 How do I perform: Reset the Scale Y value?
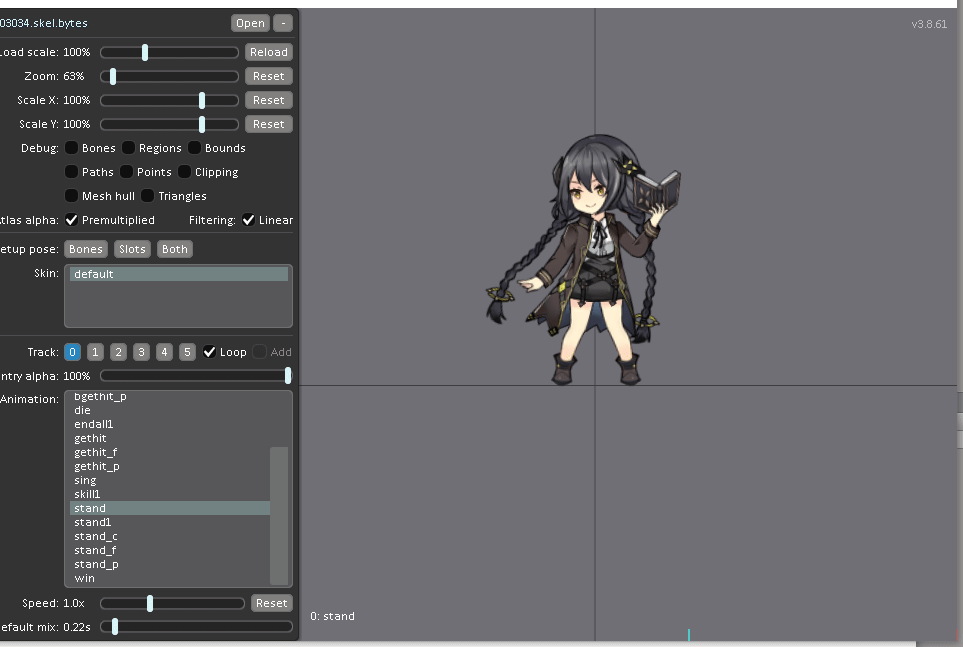pos(268,124)
